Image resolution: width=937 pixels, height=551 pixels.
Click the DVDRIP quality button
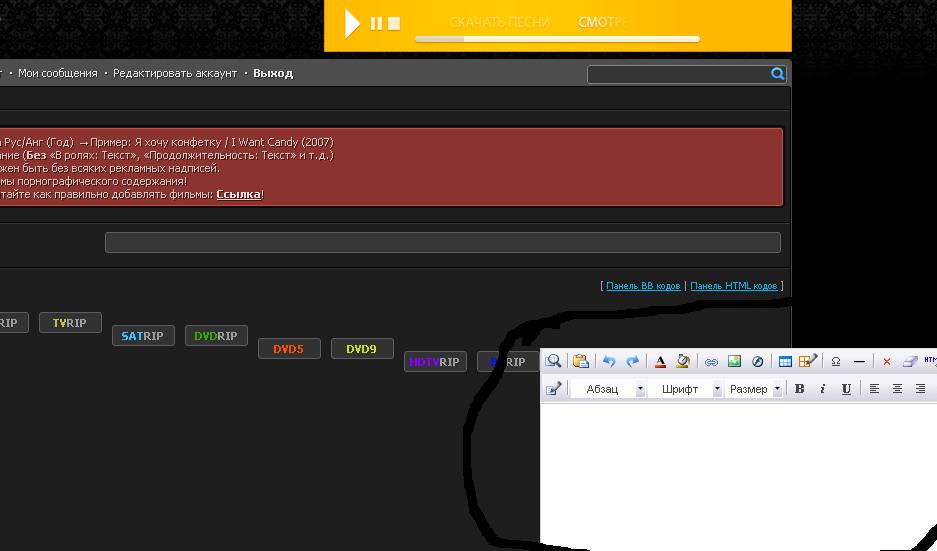216,336
